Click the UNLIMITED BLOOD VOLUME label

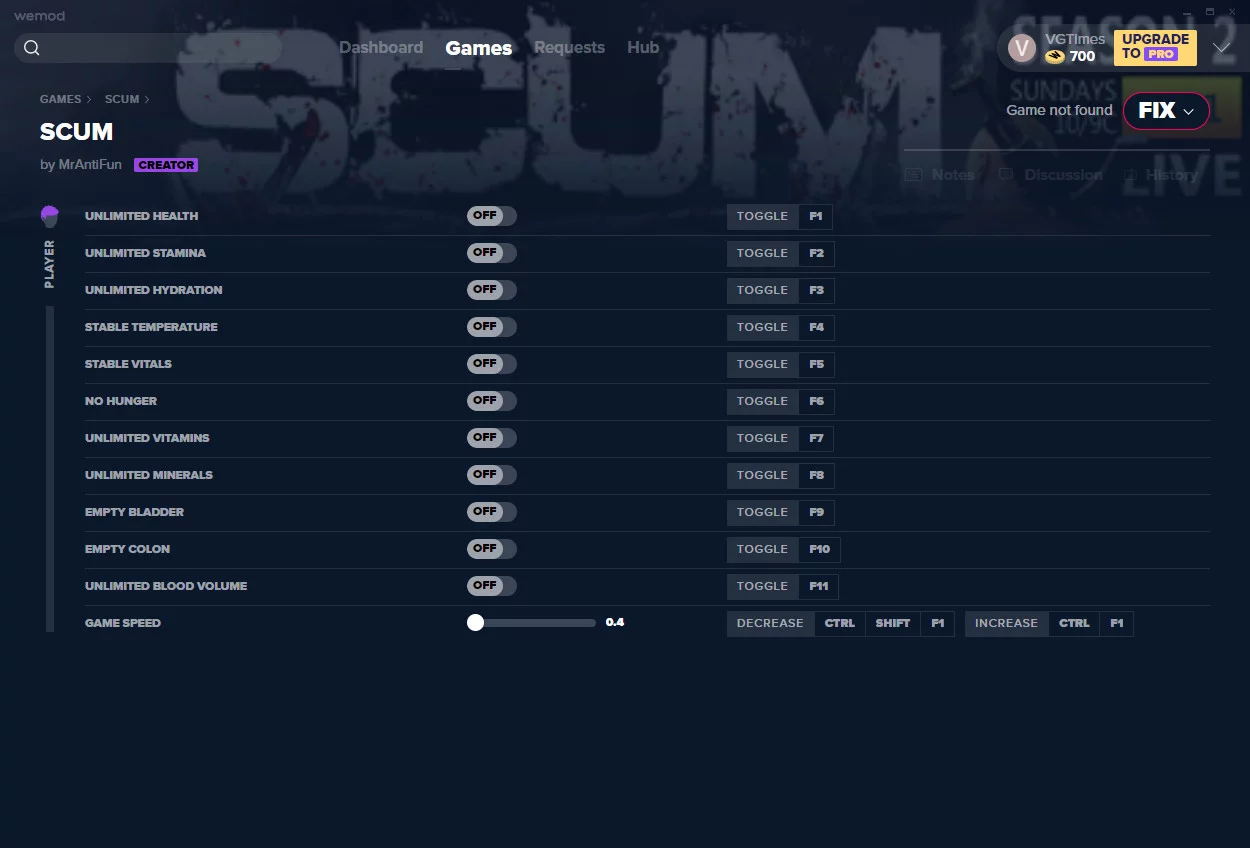coord(166,586)
